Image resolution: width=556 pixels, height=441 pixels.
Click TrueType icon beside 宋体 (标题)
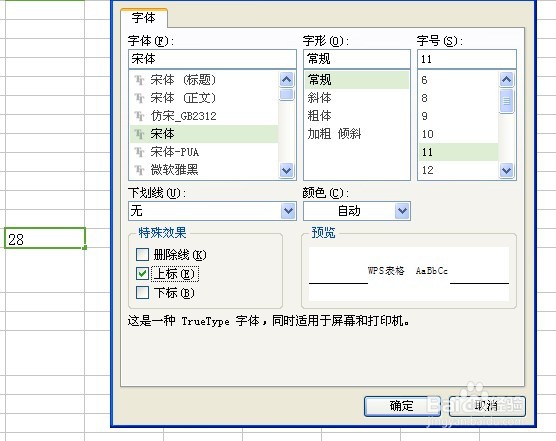click(139, 80)
